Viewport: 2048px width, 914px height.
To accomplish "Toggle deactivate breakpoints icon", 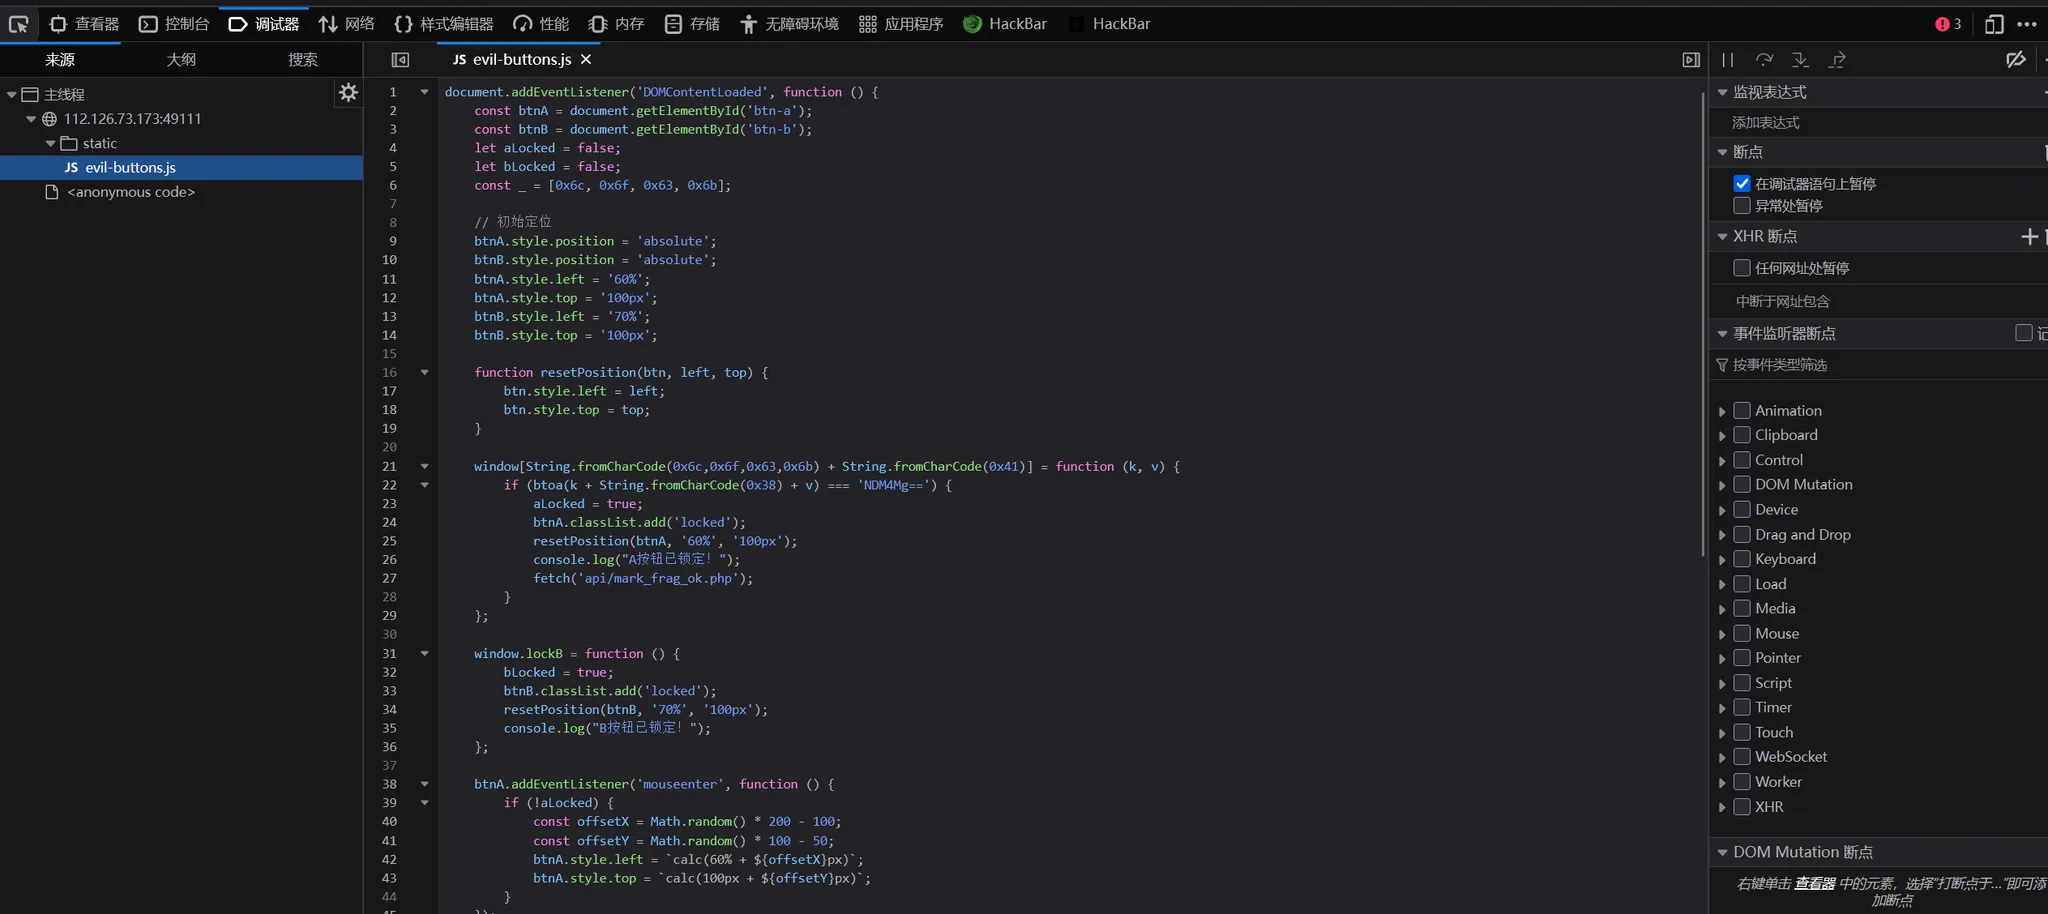I will 2016,60.
